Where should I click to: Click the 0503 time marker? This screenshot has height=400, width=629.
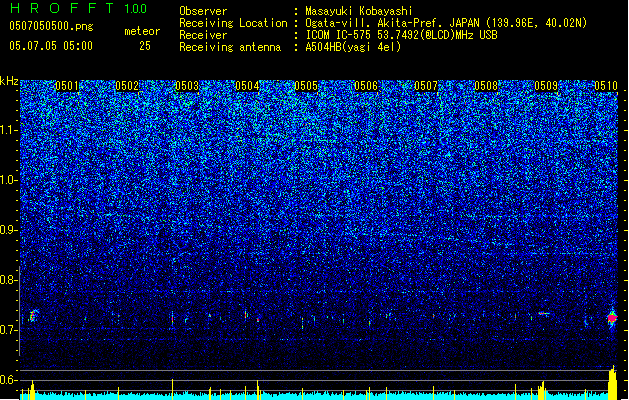[187, 86]
